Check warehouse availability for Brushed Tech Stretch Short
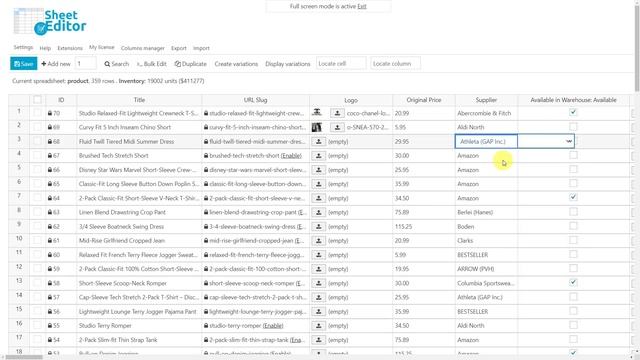The height and width of the screenshot is (360, 640). (x=573, y=155)
